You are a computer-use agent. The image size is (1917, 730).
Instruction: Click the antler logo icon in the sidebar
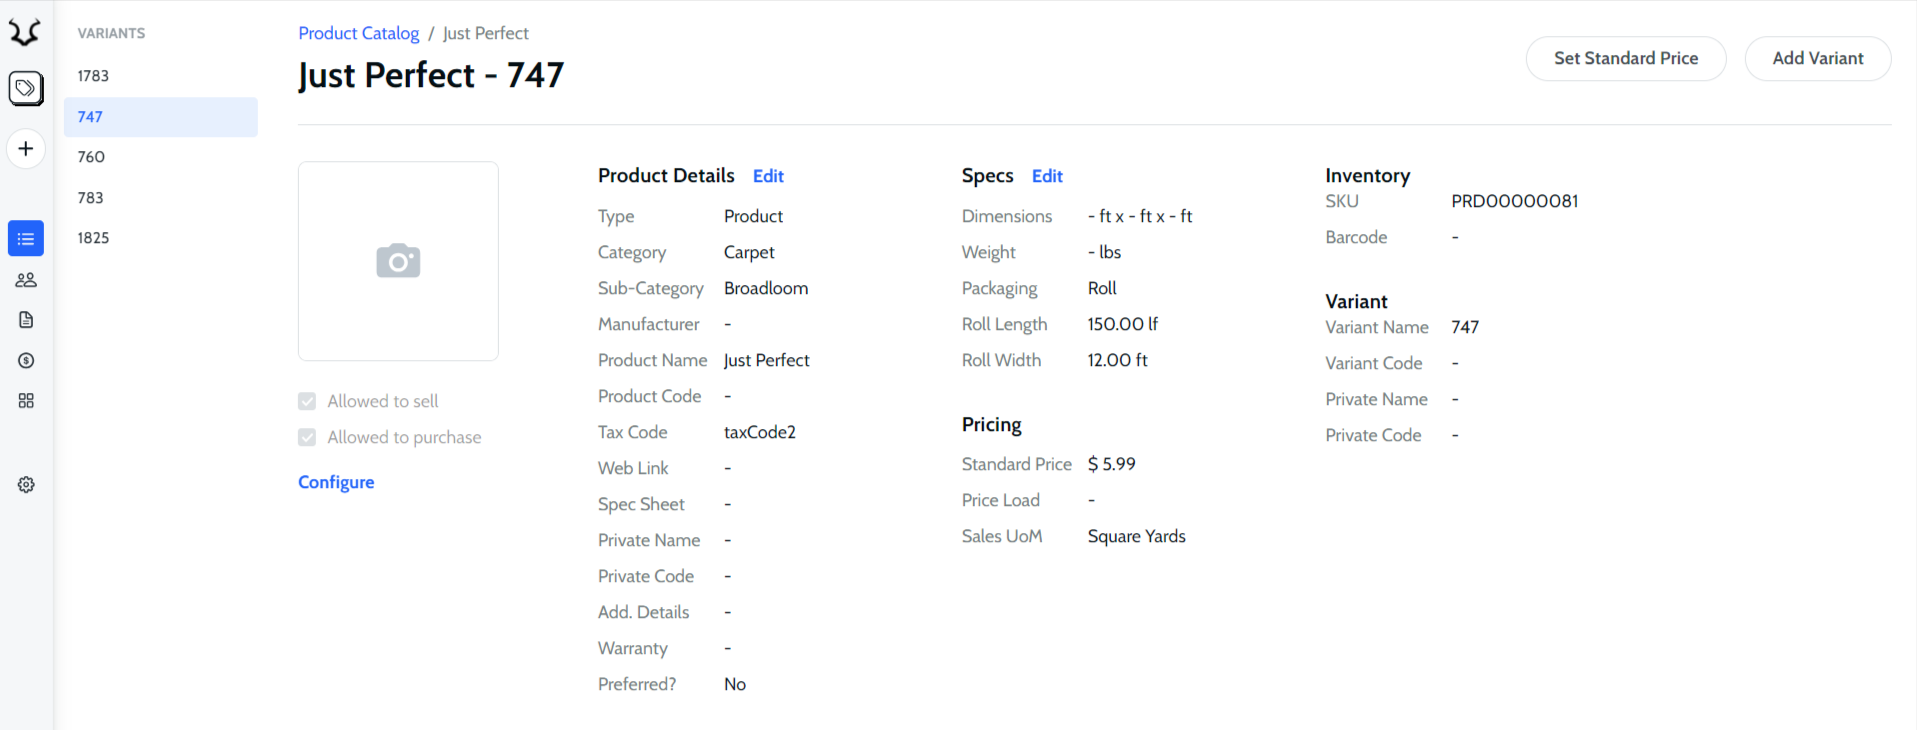coord(25,33)
